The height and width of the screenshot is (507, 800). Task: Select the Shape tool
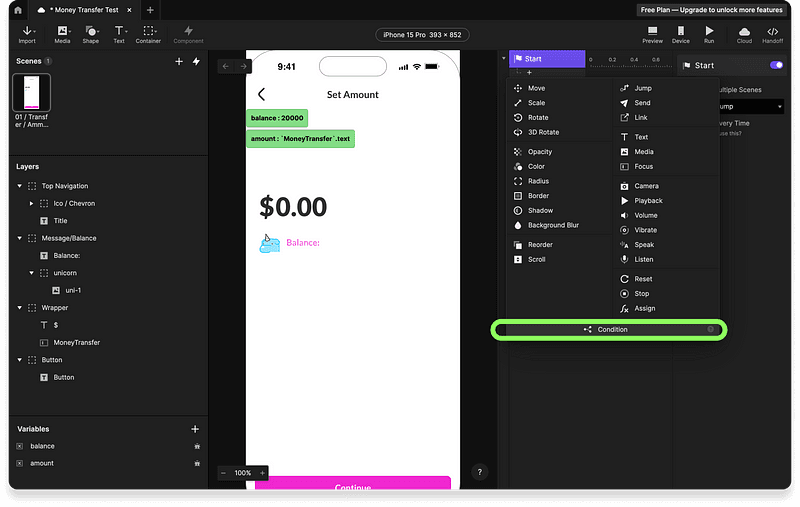pos(91,35)
